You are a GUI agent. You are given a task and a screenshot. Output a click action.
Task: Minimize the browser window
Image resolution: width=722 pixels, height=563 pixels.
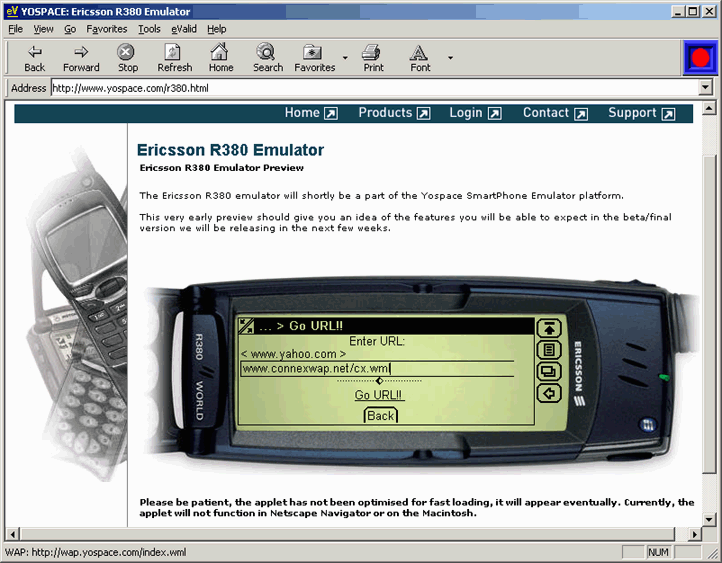677,12
